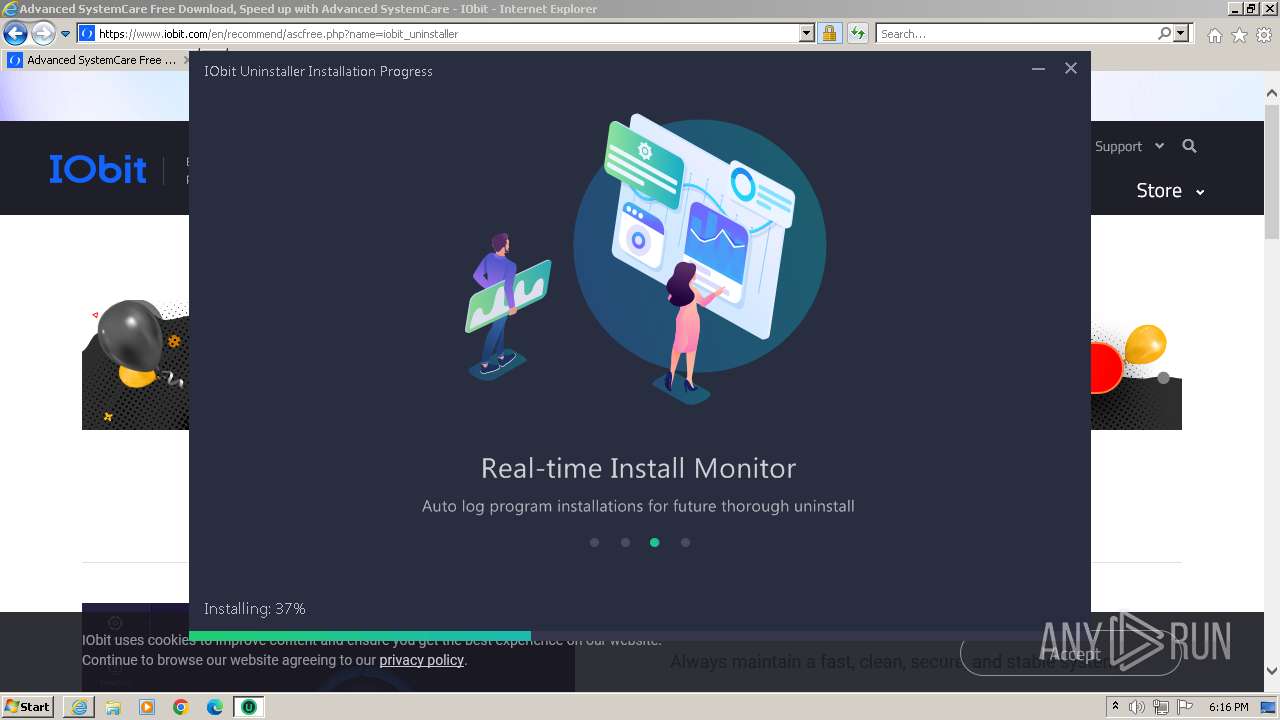The width and height of the screenshot is (1280, 720).
Task: Click the "Real-time Install Monitor" heading
Action: pos(639,468)
